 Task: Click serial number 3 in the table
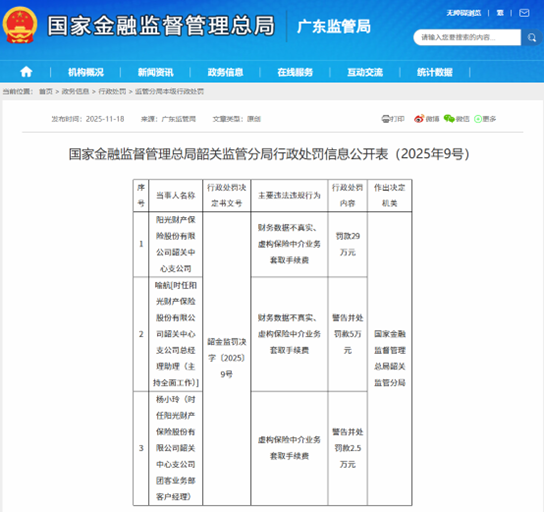click(x=141, y=448)
